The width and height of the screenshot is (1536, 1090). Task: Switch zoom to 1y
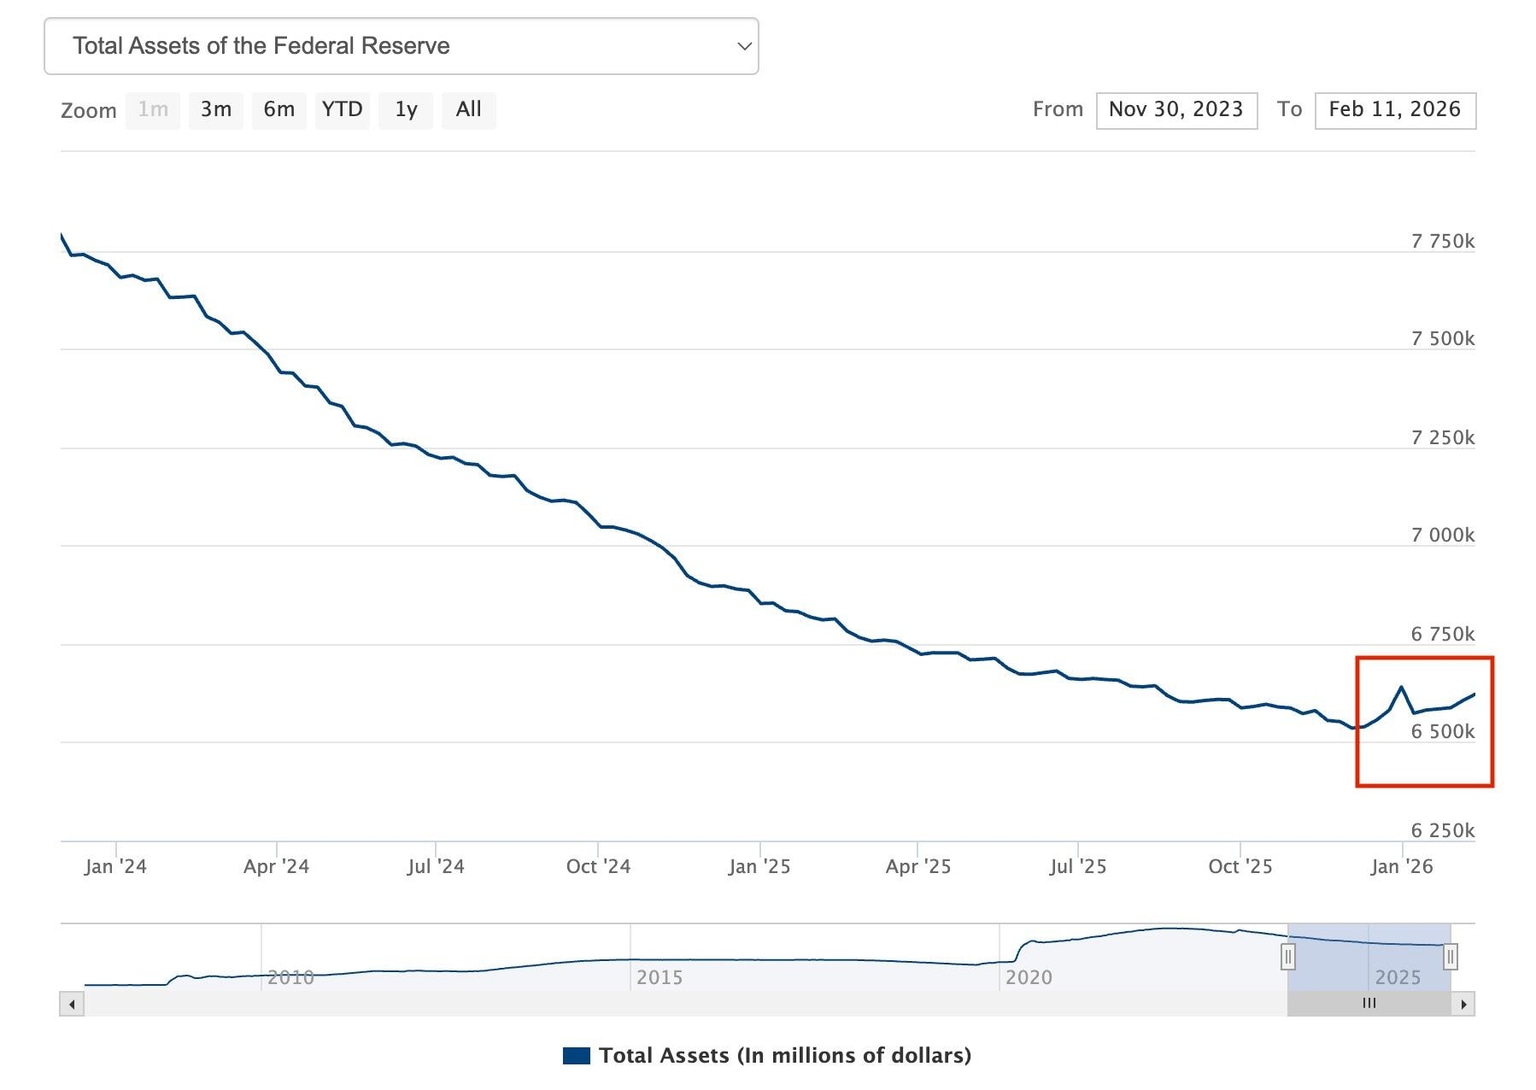(x=406, y=110)
